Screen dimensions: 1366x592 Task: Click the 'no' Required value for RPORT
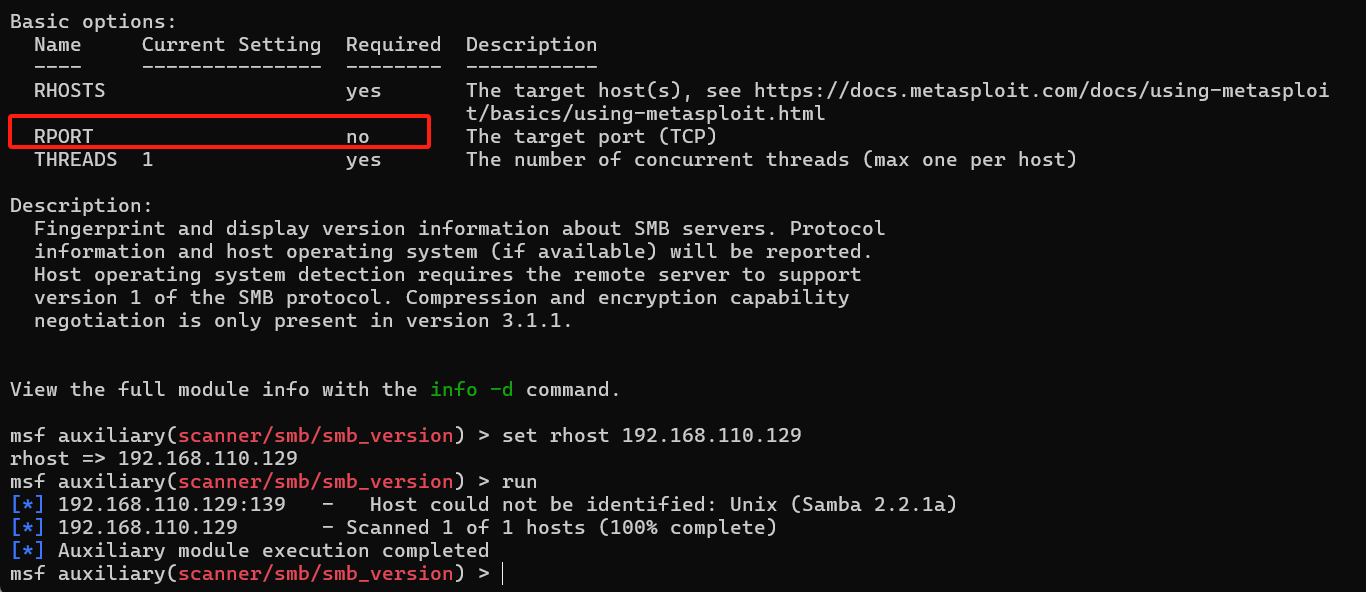point(358,136)
